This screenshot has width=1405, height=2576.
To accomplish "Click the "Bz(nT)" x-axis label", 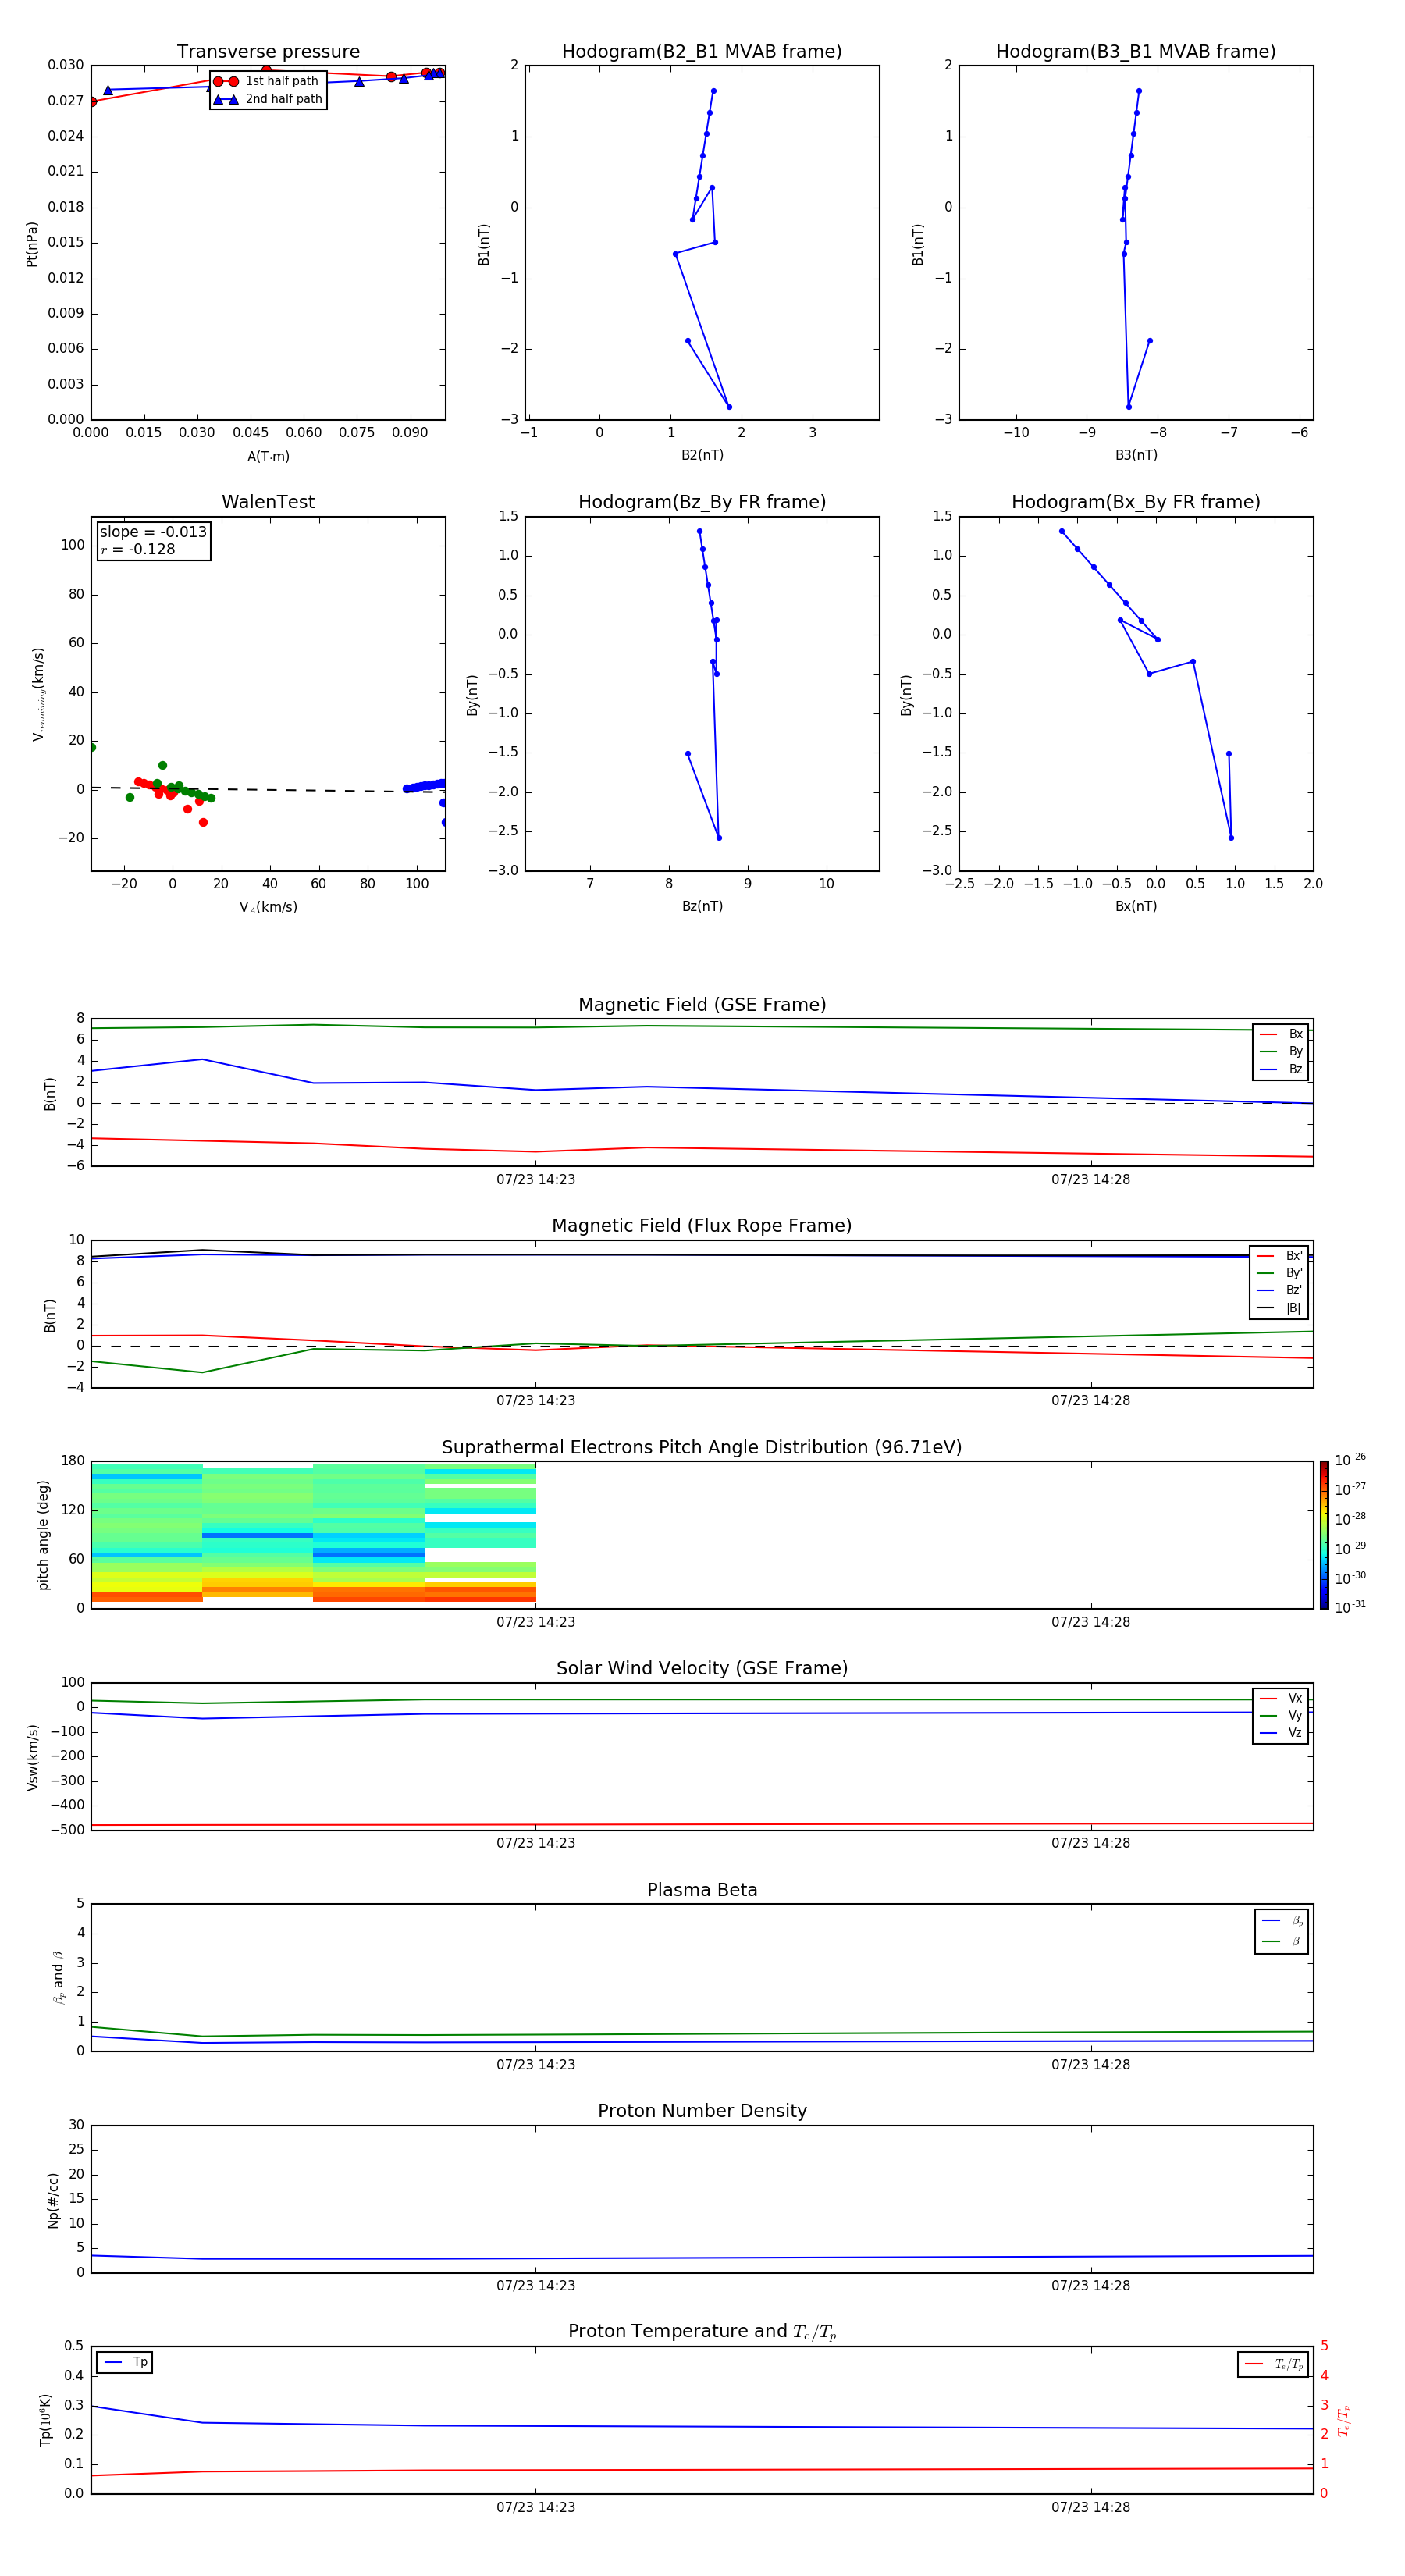I will (702, 906).
